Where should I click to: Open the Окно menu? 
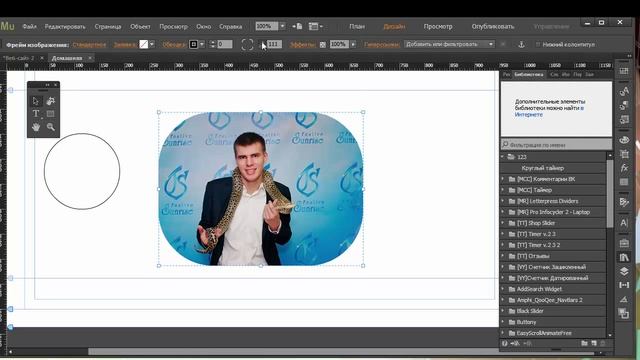[x=204, y=27]
